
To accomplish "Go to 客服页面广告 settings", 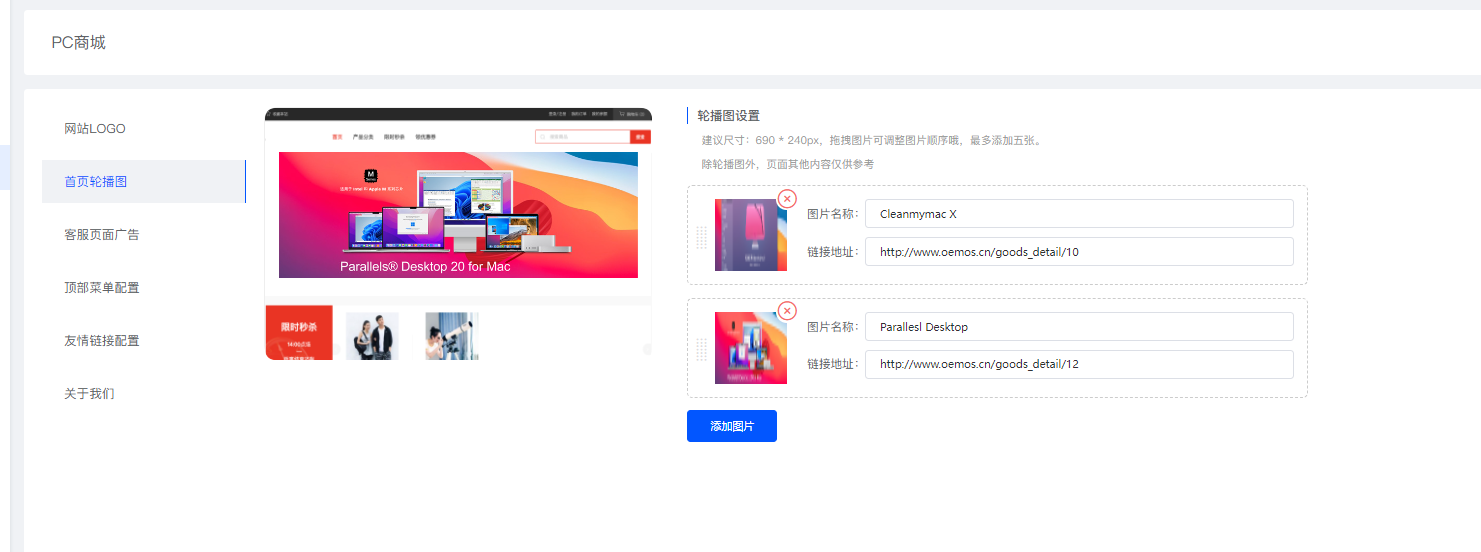I will point(102,235).
